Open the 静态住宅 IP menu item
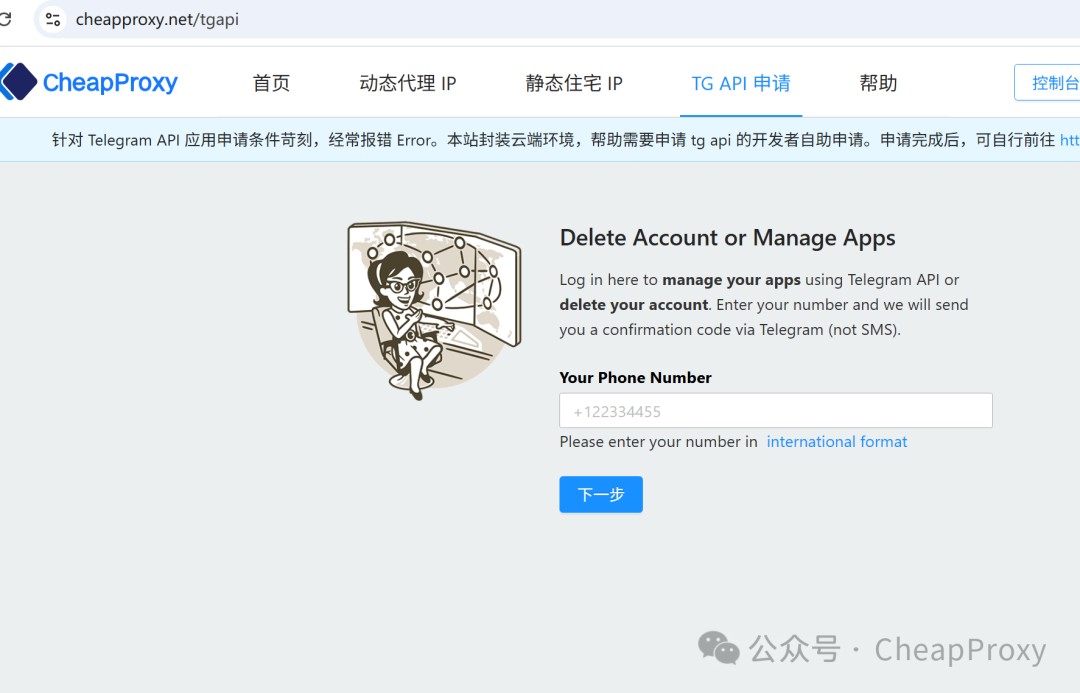 coord(574,83)
